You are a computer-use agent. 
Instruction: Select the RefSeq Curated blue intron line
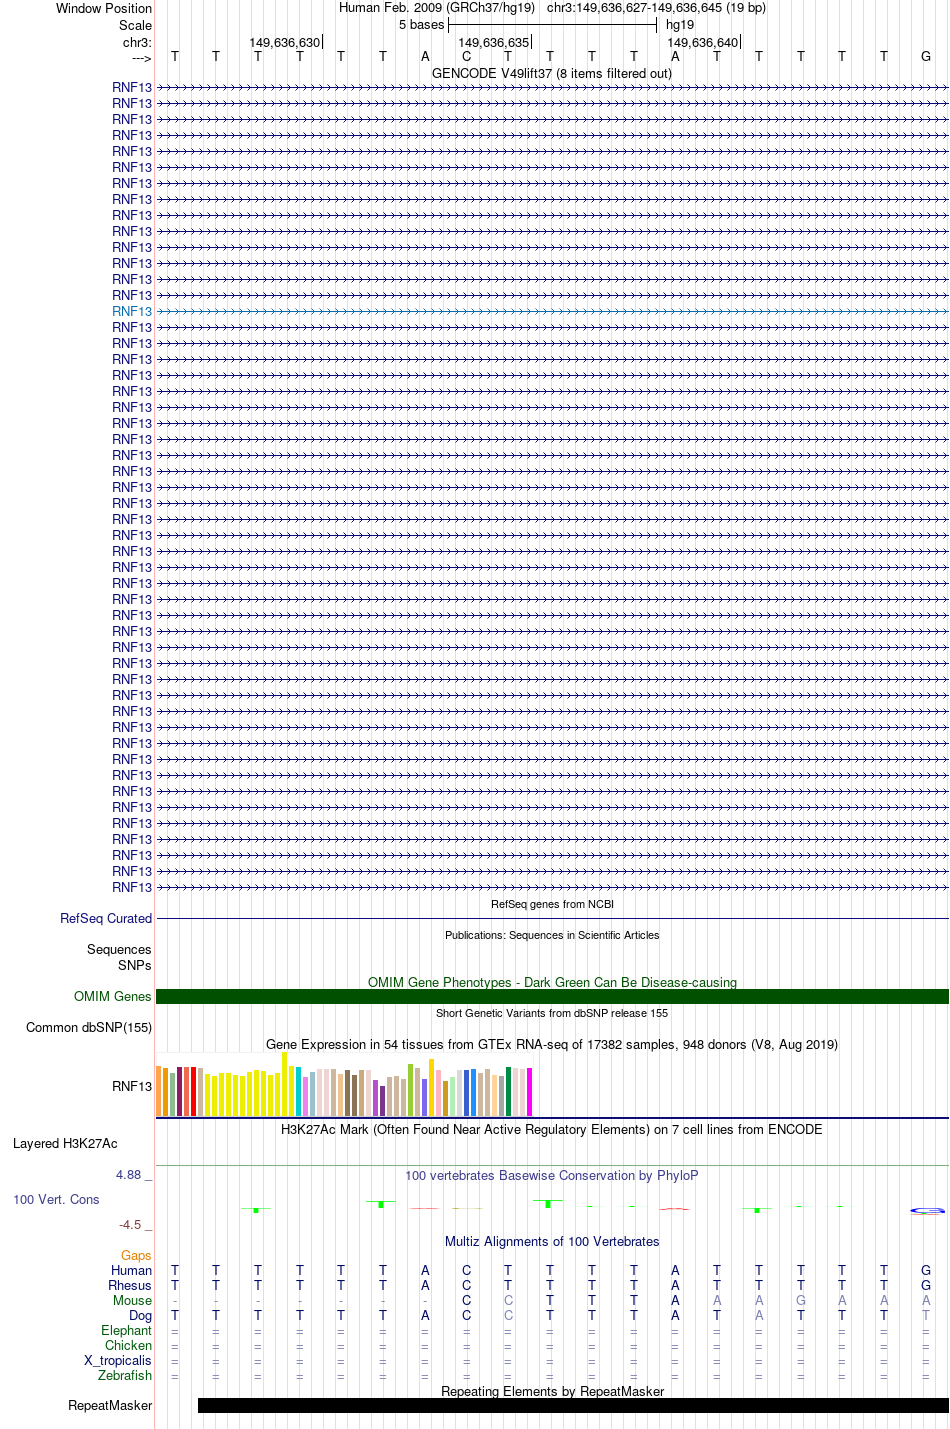(552, 918)
